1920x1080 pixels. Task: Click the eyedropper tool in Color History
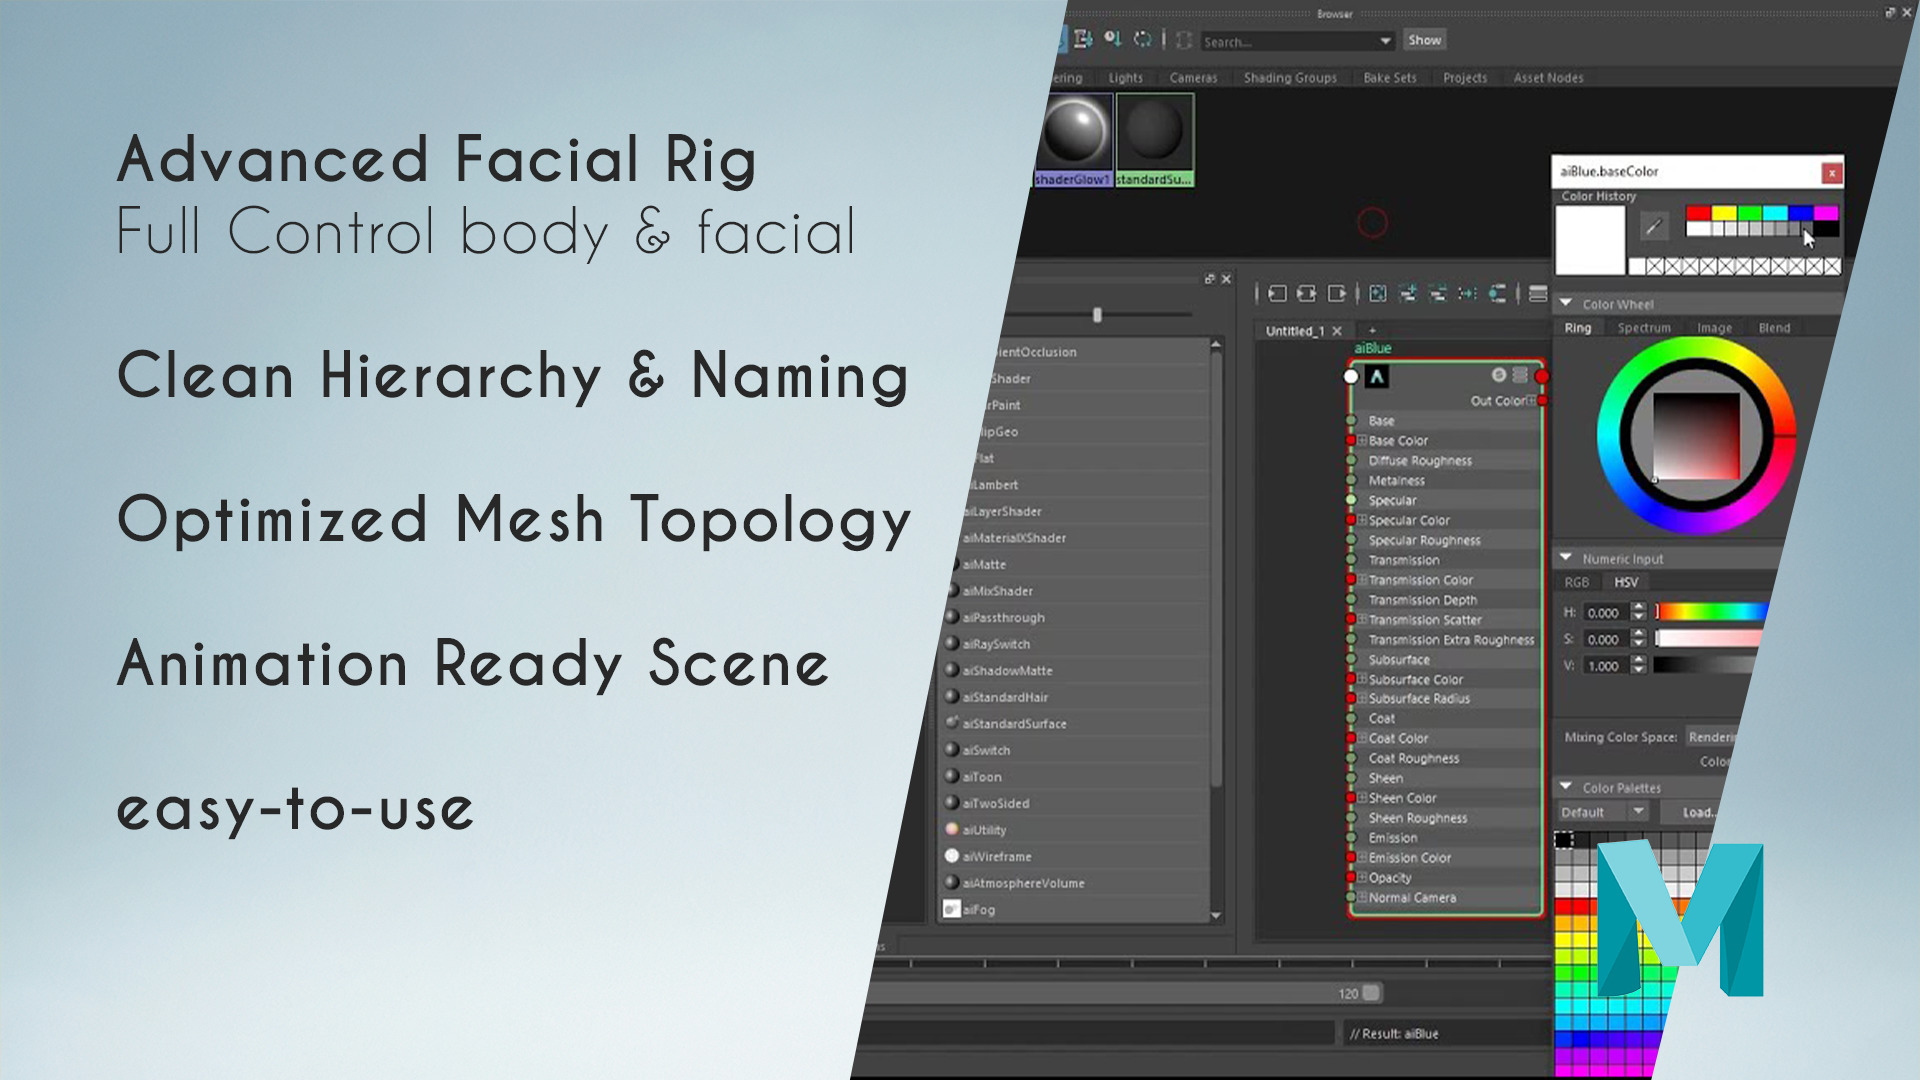pos(1654,227)
